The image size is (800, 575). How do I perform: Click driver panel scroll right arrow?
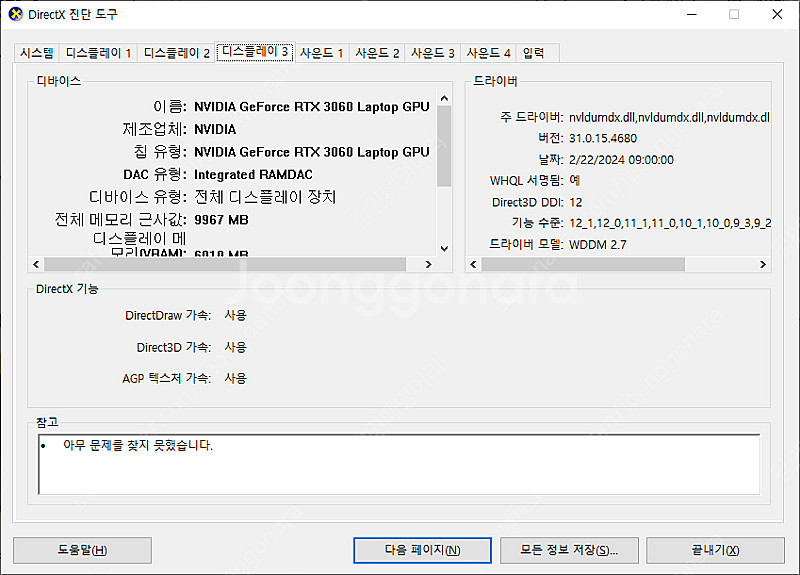[763, 264]
